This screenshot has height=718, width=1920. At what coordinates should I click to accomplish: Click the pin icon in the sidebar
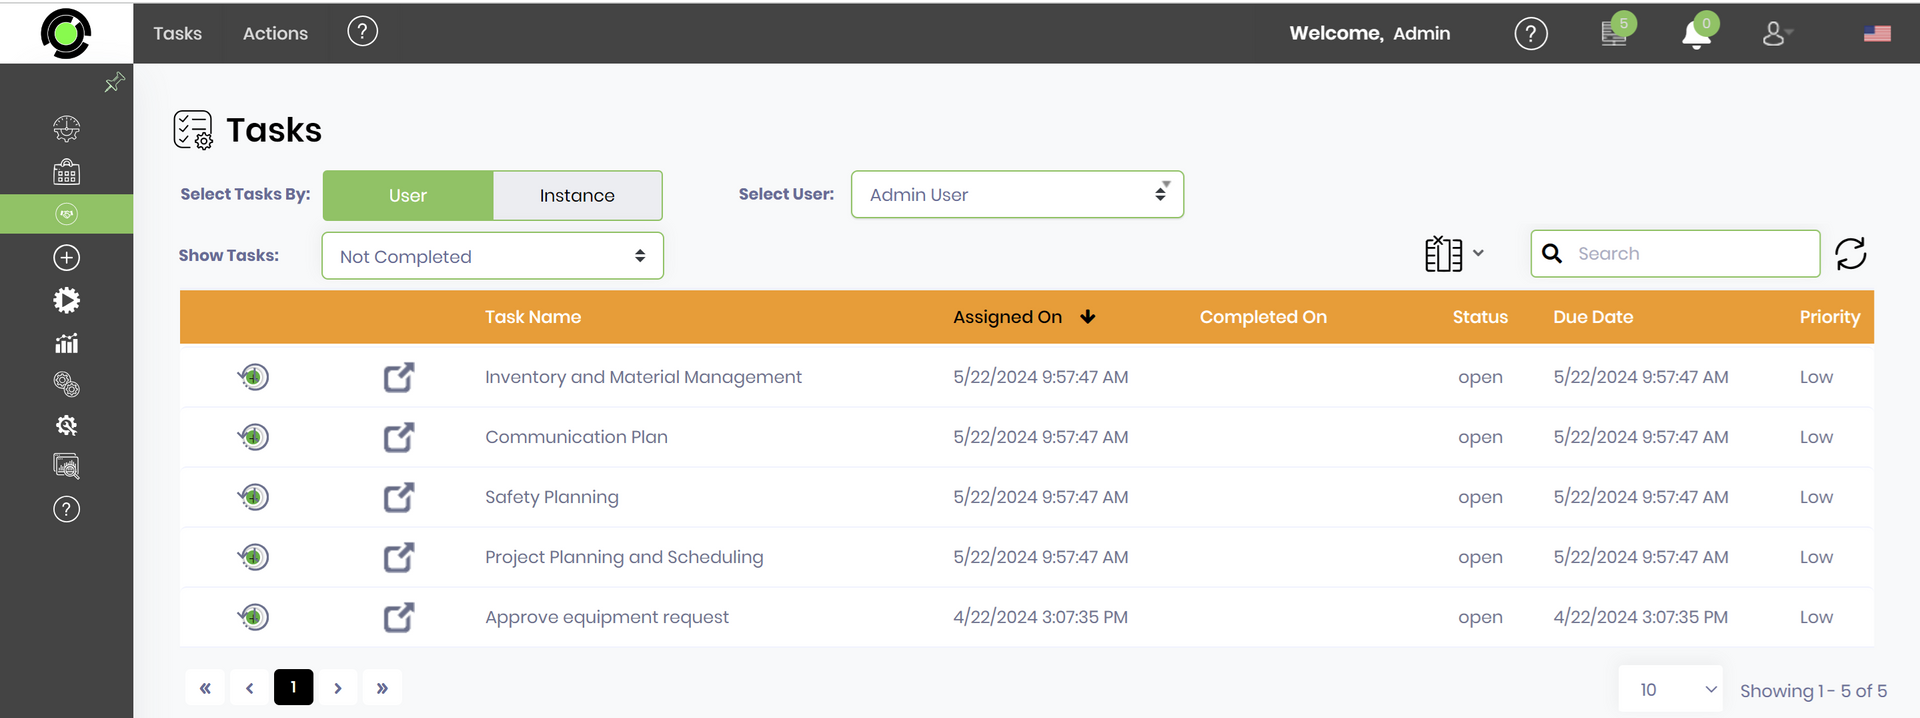114,82
